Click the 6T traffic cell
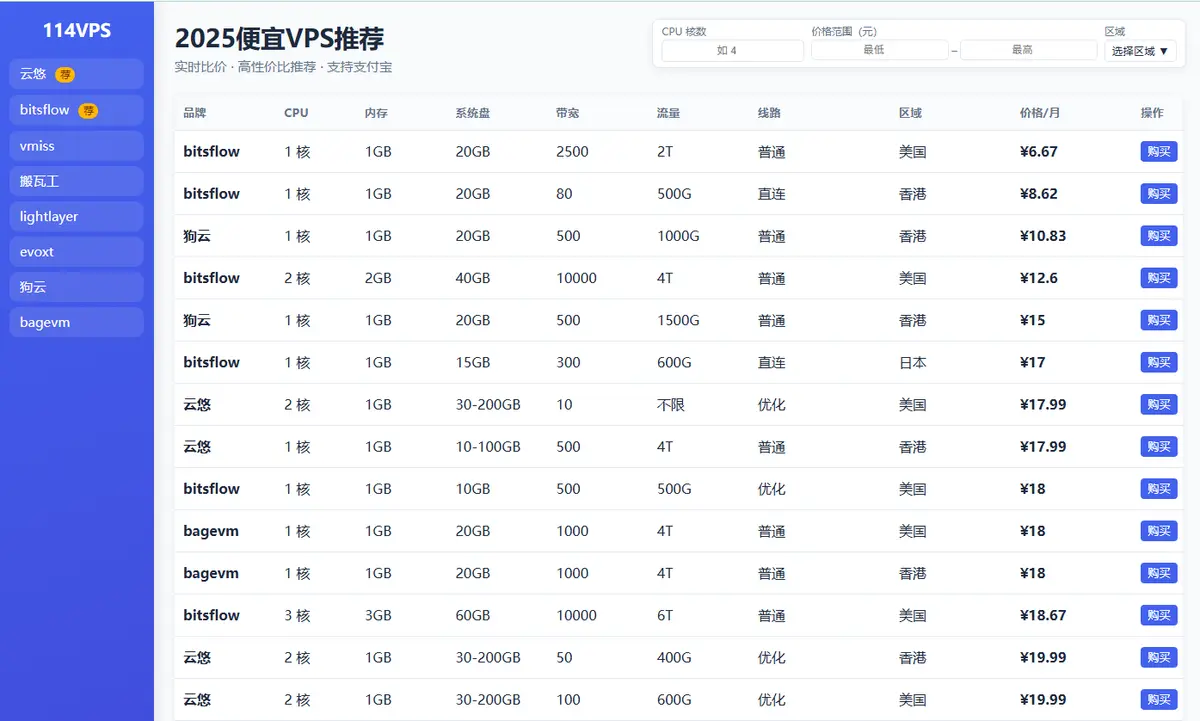The width and height of the screenshot is (1200, 721). [665, 615]
